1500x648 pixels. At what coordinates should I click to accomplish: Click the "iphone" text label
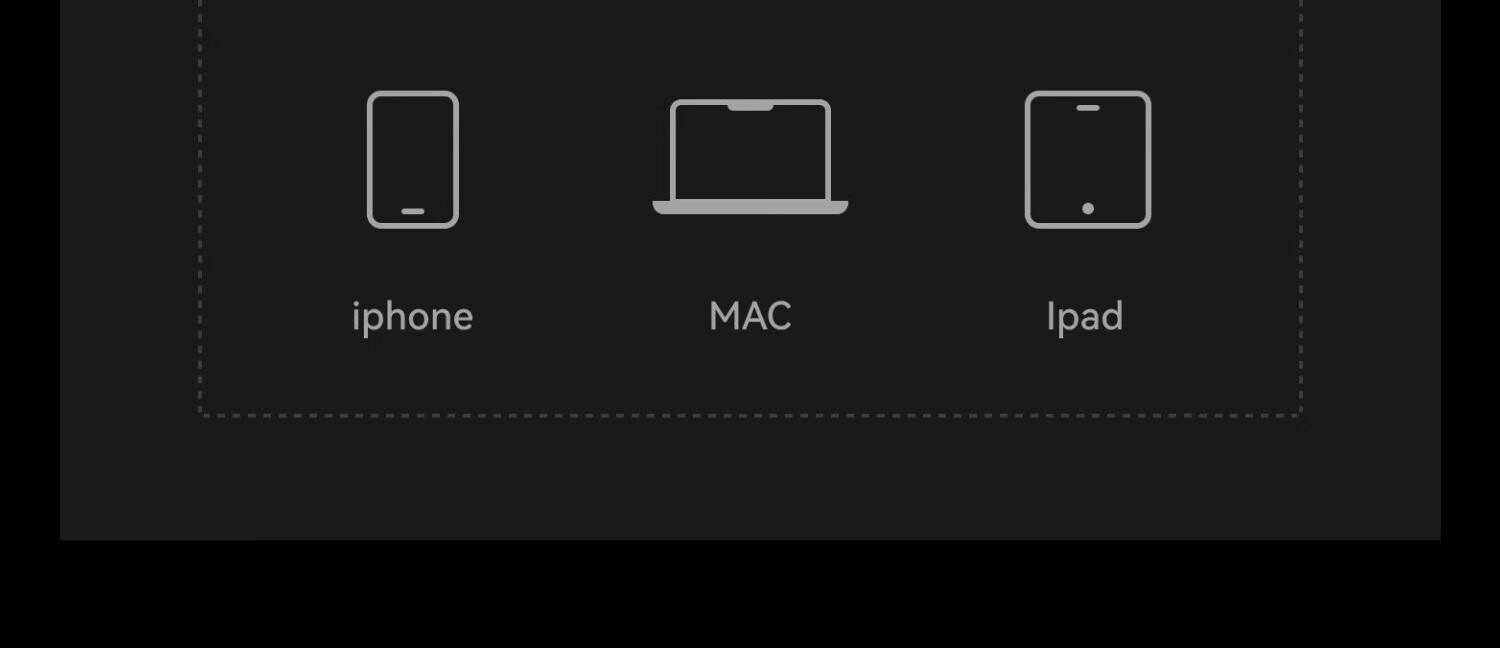[413, 317]
